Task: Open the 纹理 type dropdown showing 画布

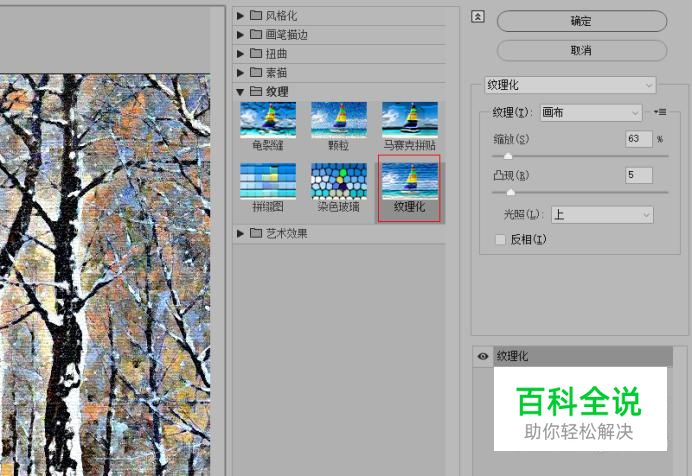Action: (591, 112)
